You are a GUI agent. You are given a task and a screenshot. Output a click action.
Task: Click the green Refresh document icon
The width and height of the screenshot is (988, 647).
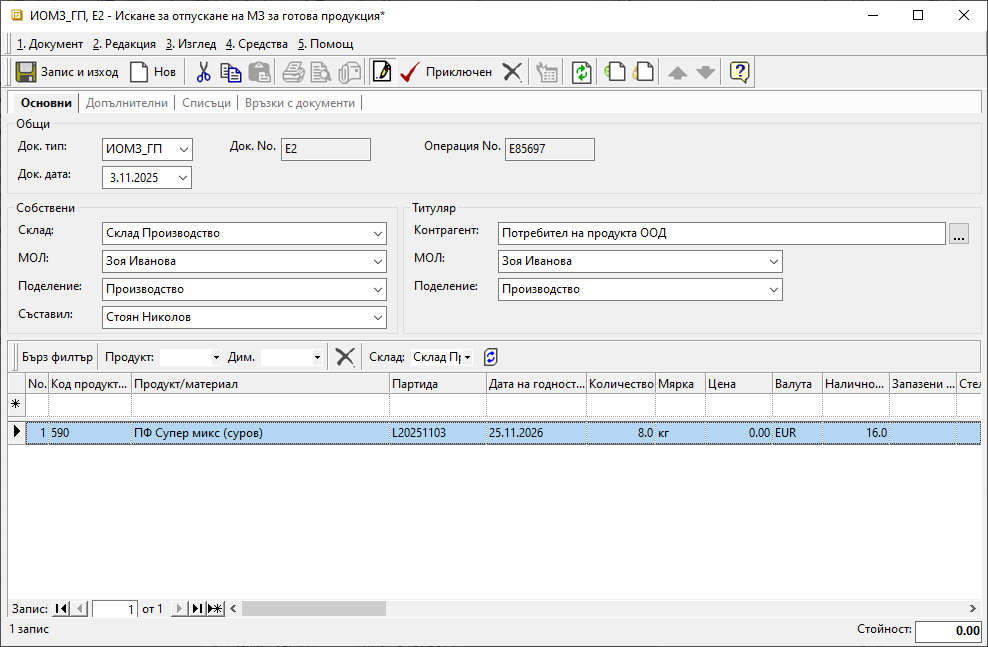pos(581,72)
